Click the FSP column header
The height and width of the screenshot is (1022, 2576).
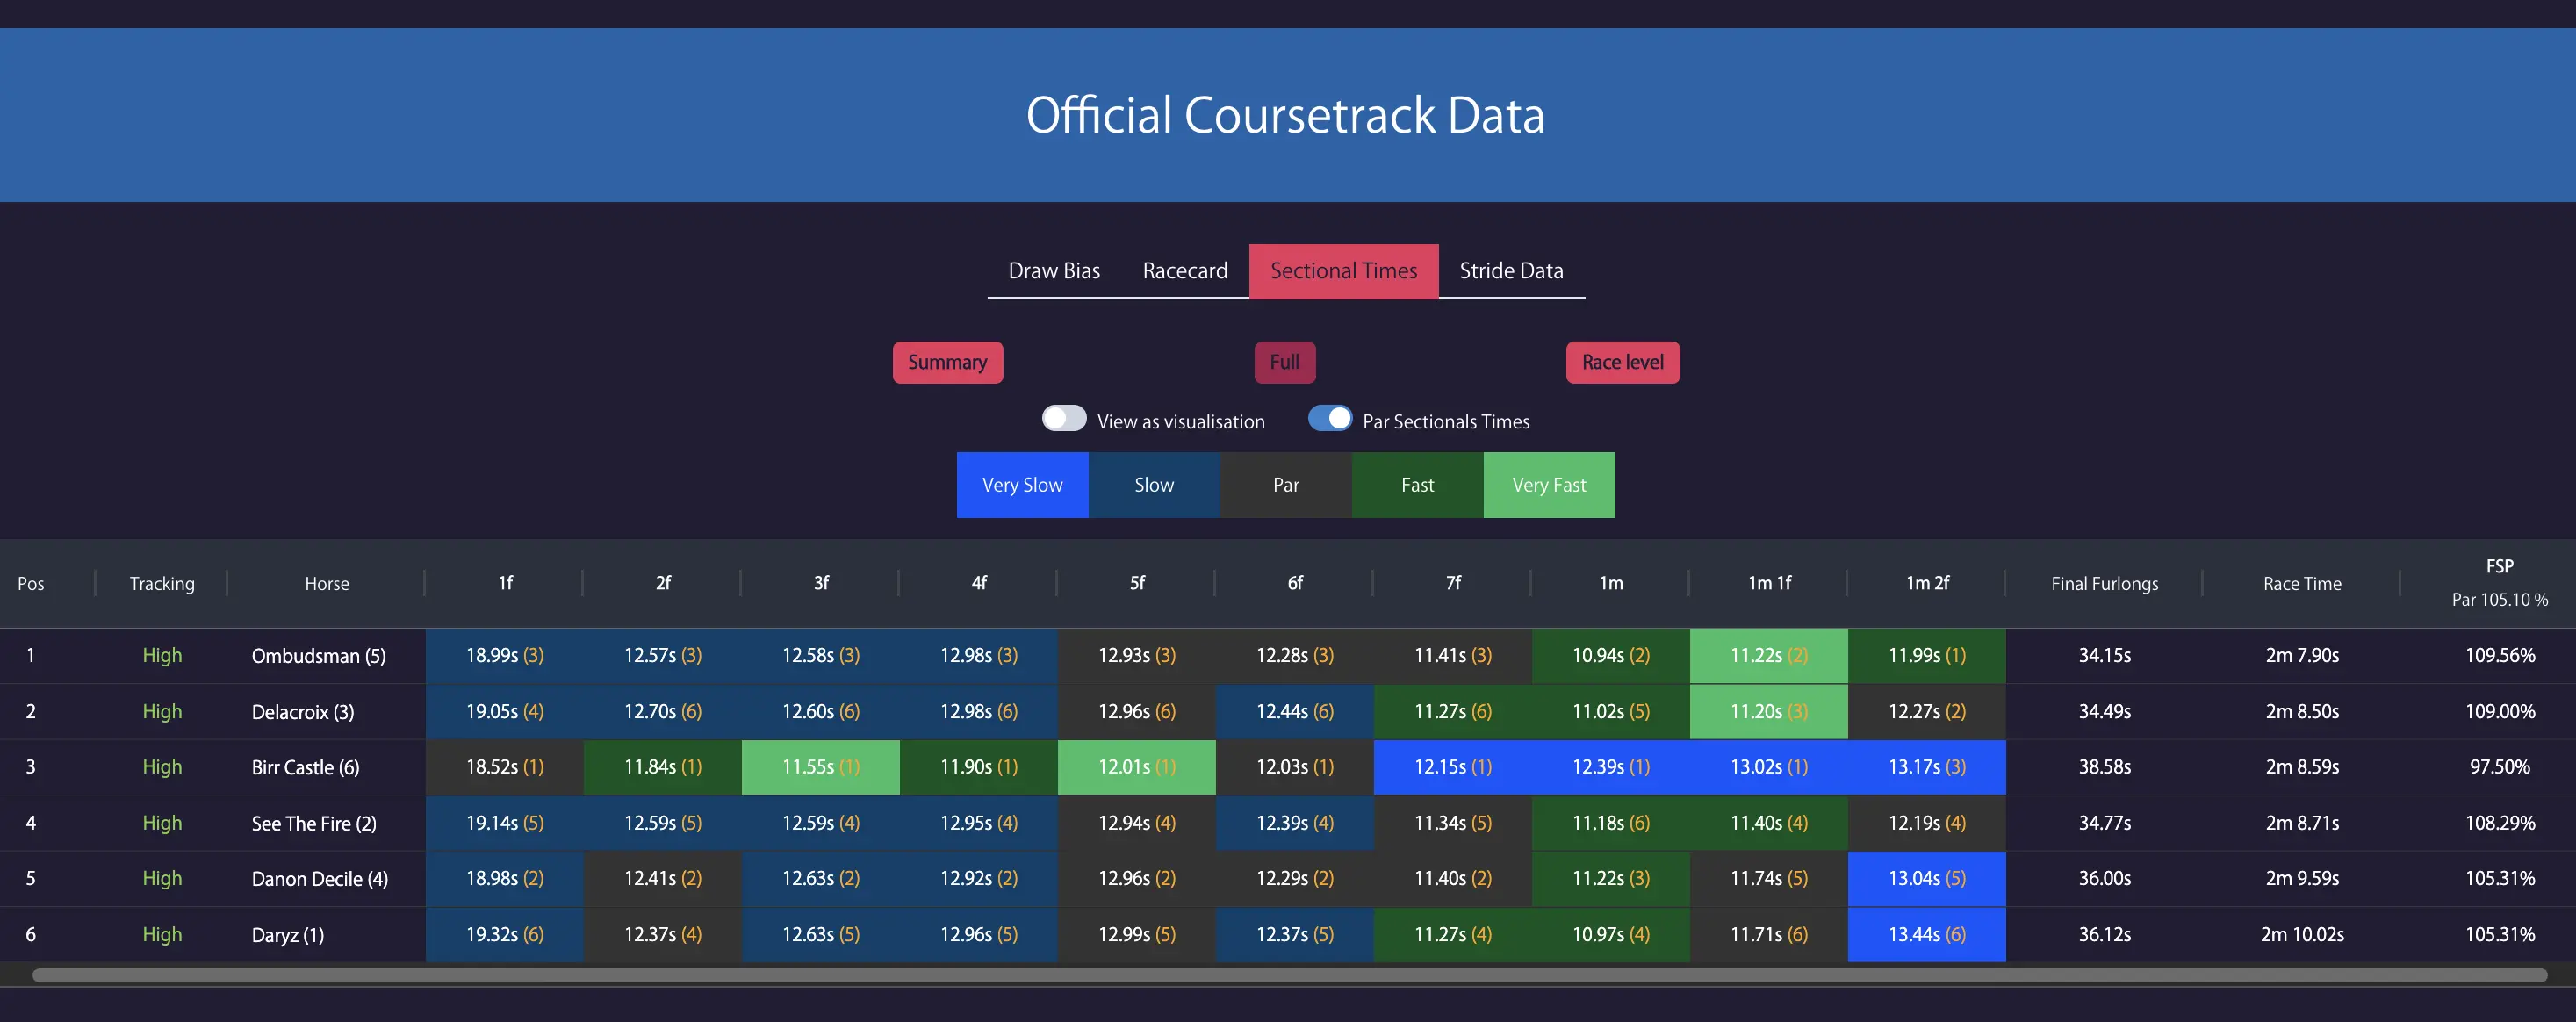(x=2498, y=567)
